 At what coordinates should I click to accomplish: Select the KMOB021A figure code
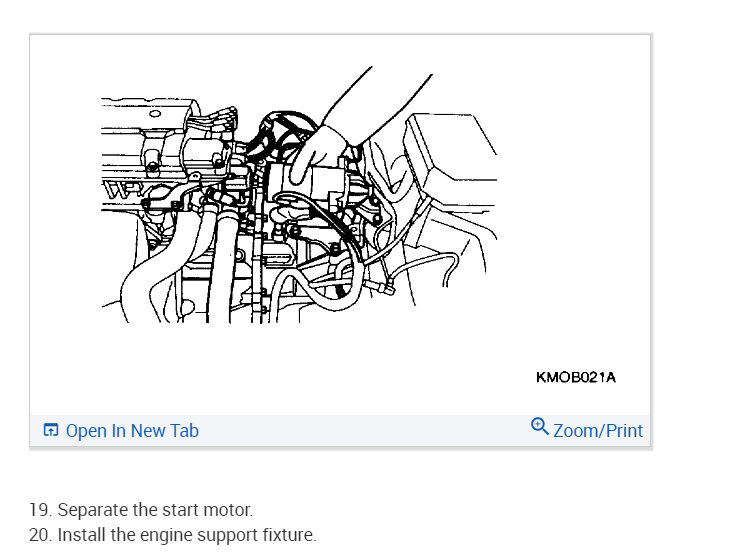pyautogui.click(x=576, y=378)
